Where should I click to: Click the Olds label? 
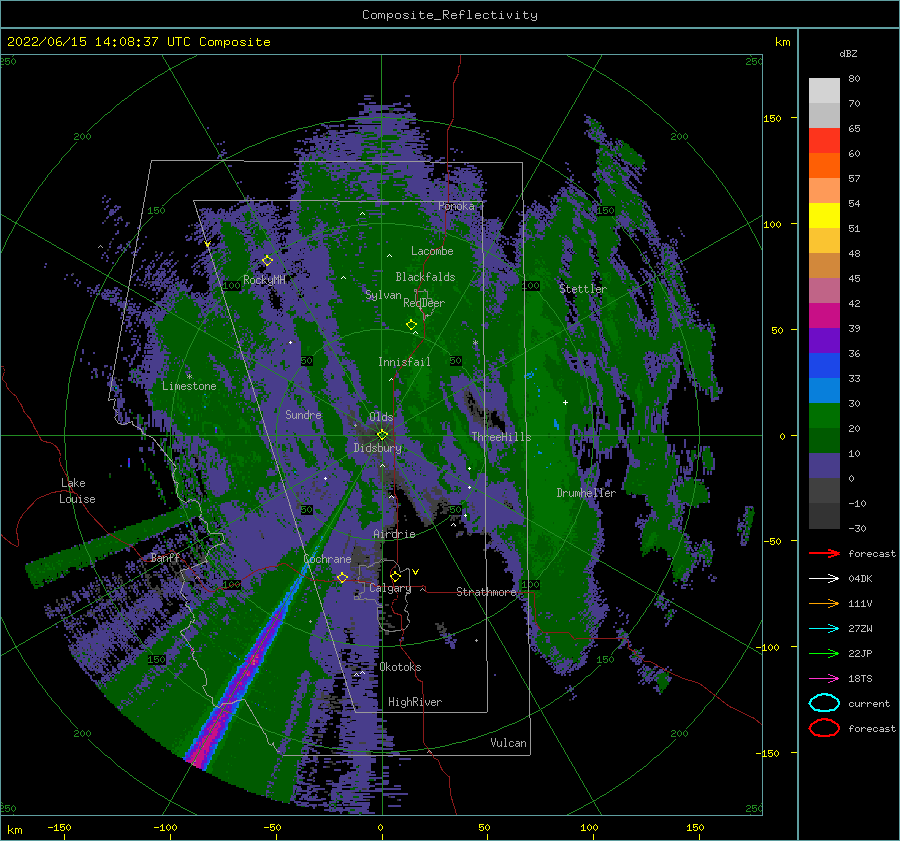point(381,417)
